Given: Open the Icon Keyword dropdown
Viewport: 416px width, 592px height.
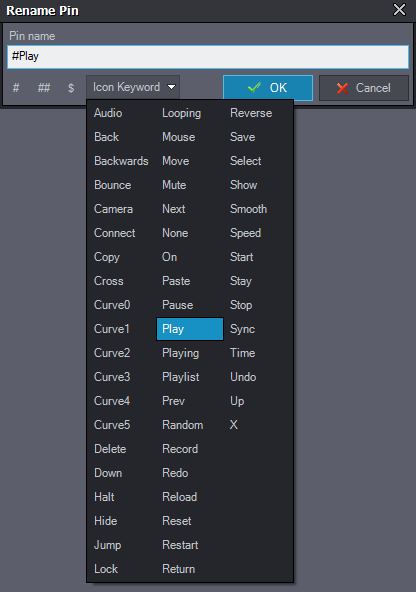Looking at the screenshot, I should pyautogui.click(x=133, y=87).
